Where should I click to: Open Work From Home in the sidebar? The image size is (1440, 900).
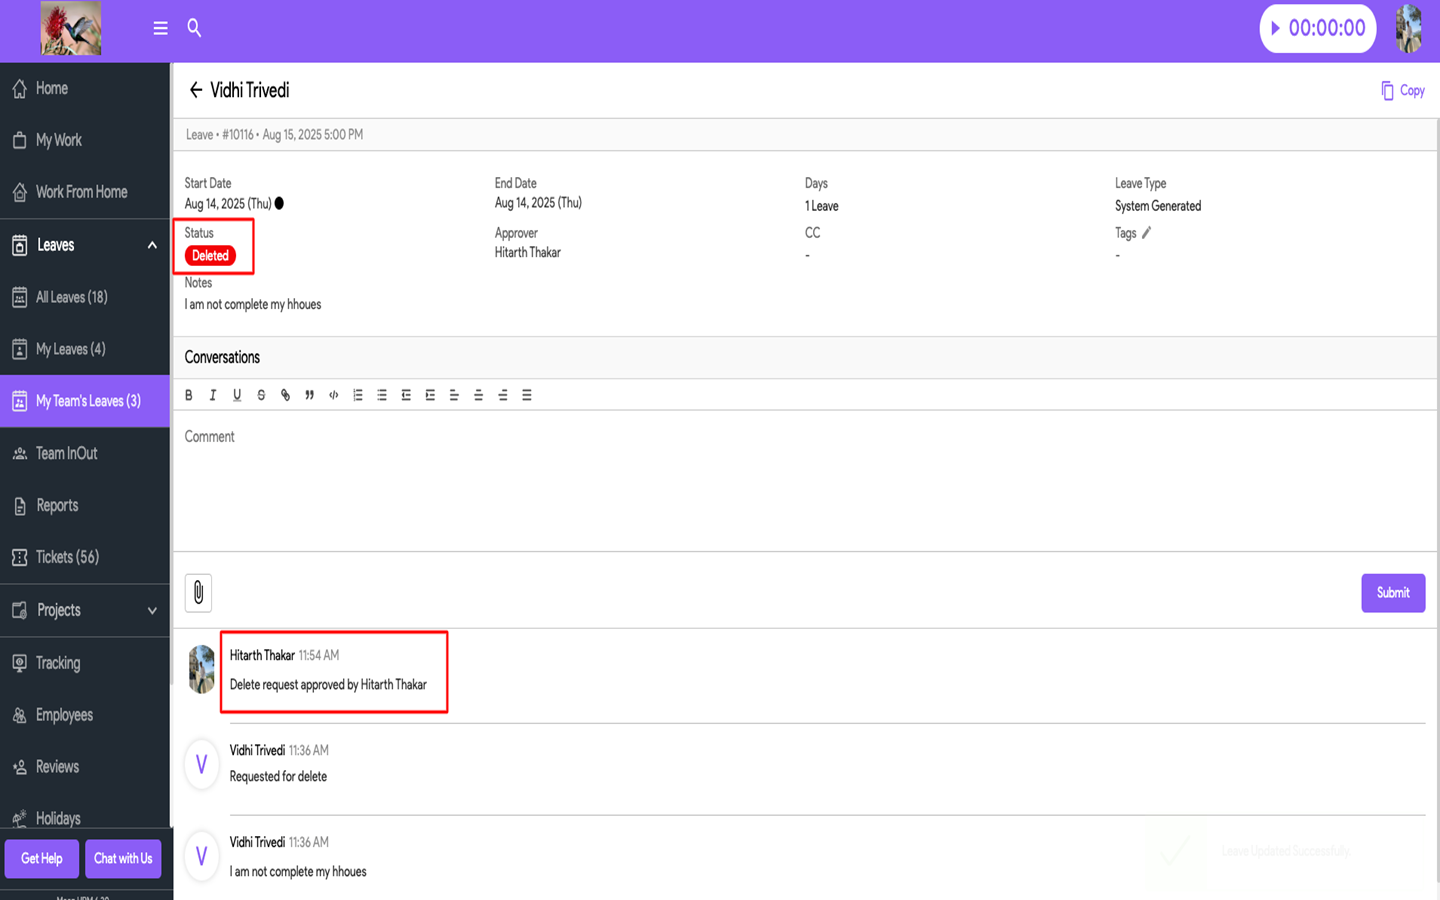point(85,192)
